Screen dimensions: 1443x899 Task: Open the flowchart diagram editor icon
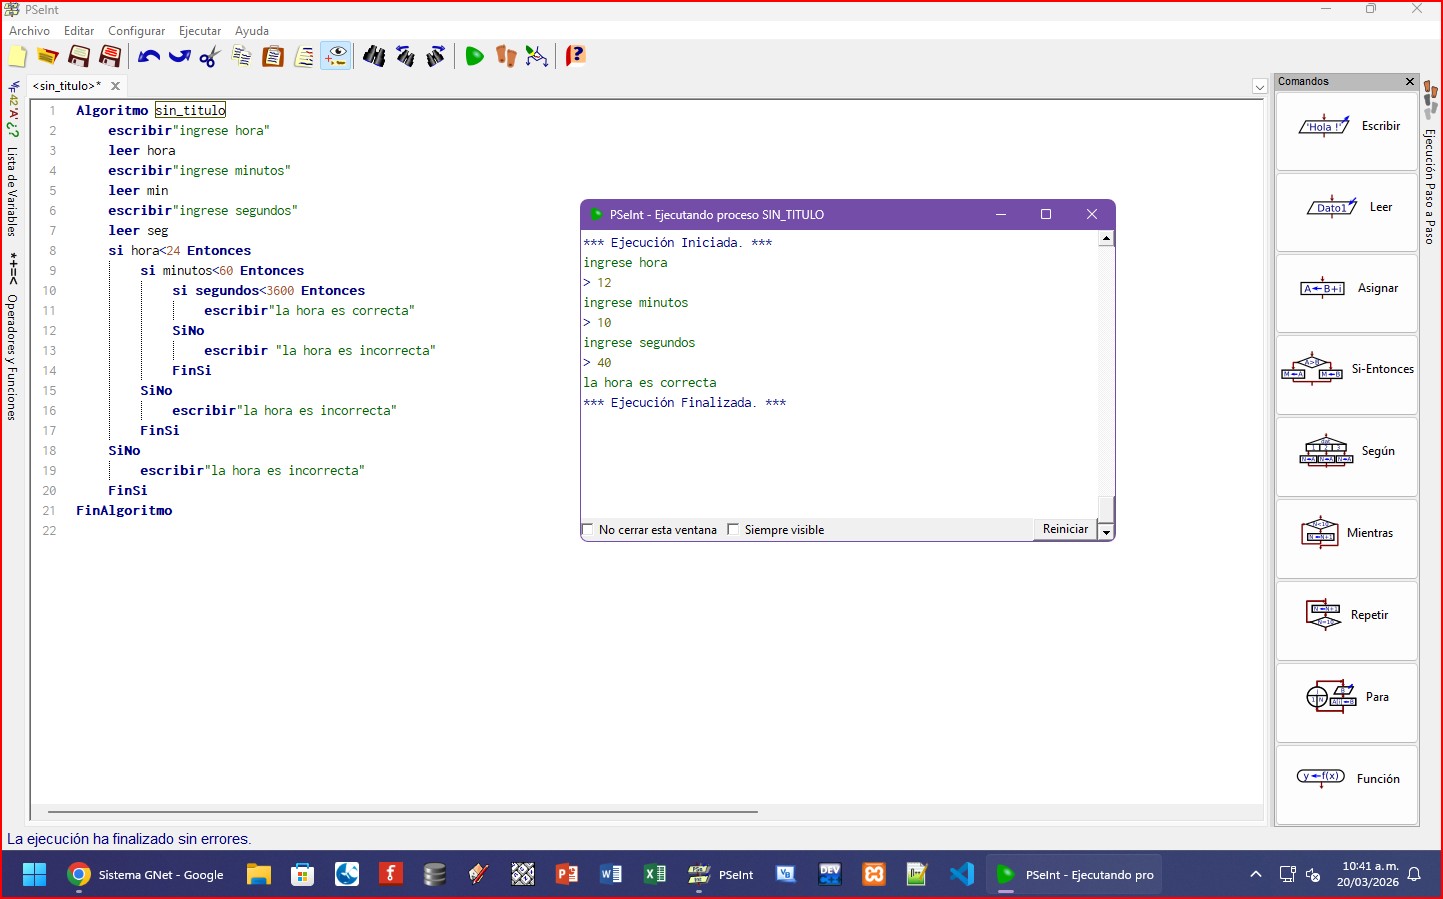click(537, 56)
